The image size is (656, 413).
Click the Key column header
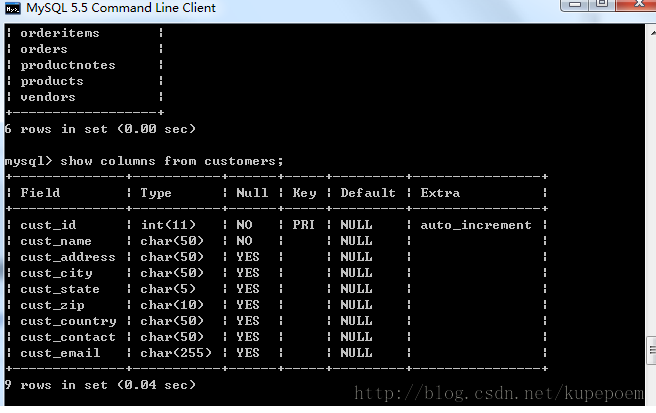304,193
